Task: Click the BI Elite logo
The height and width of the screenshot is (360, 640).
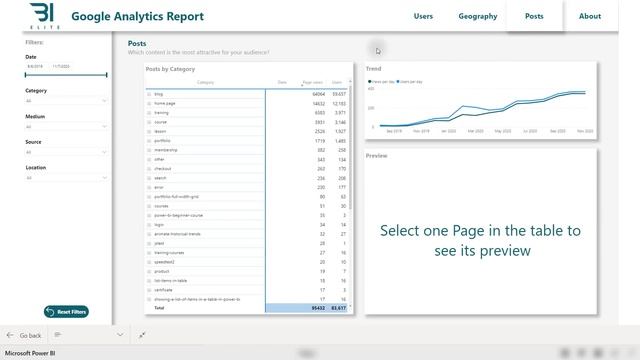Action: pos(43,16)
